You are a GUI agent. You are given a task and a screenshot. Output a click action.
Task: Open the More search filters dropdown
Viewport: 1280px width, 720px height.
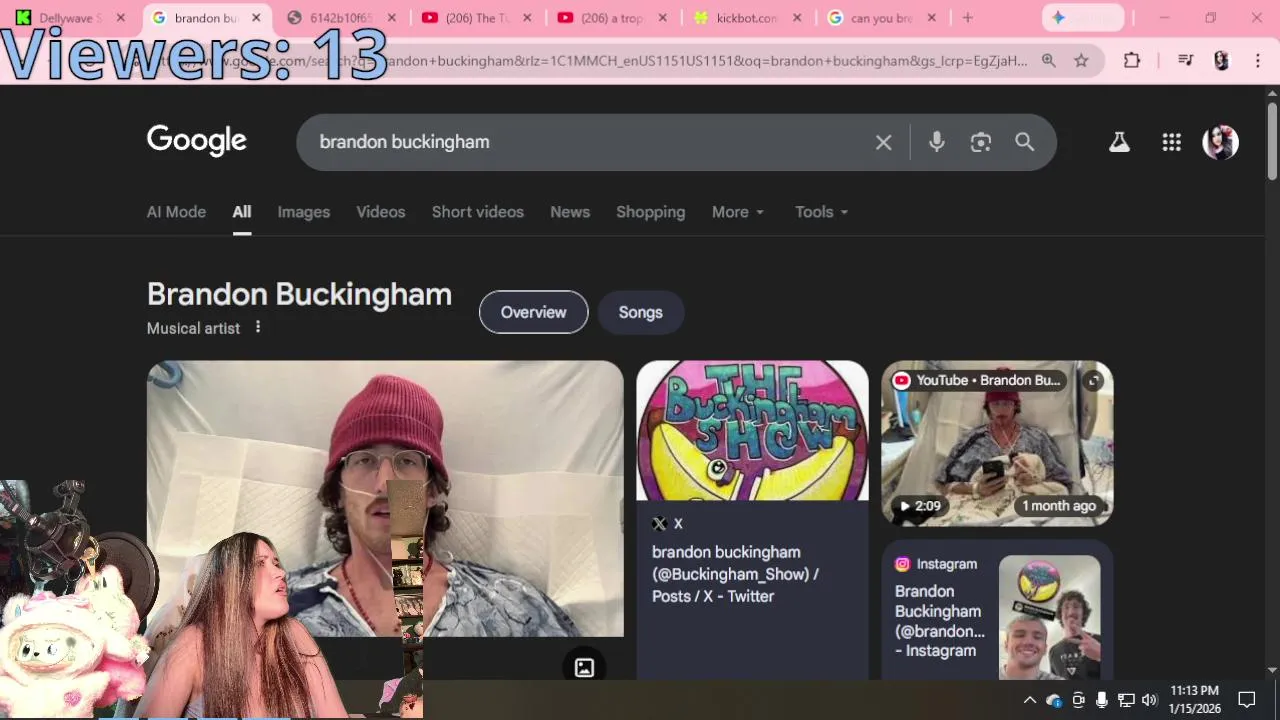click(x=738, y=212)
